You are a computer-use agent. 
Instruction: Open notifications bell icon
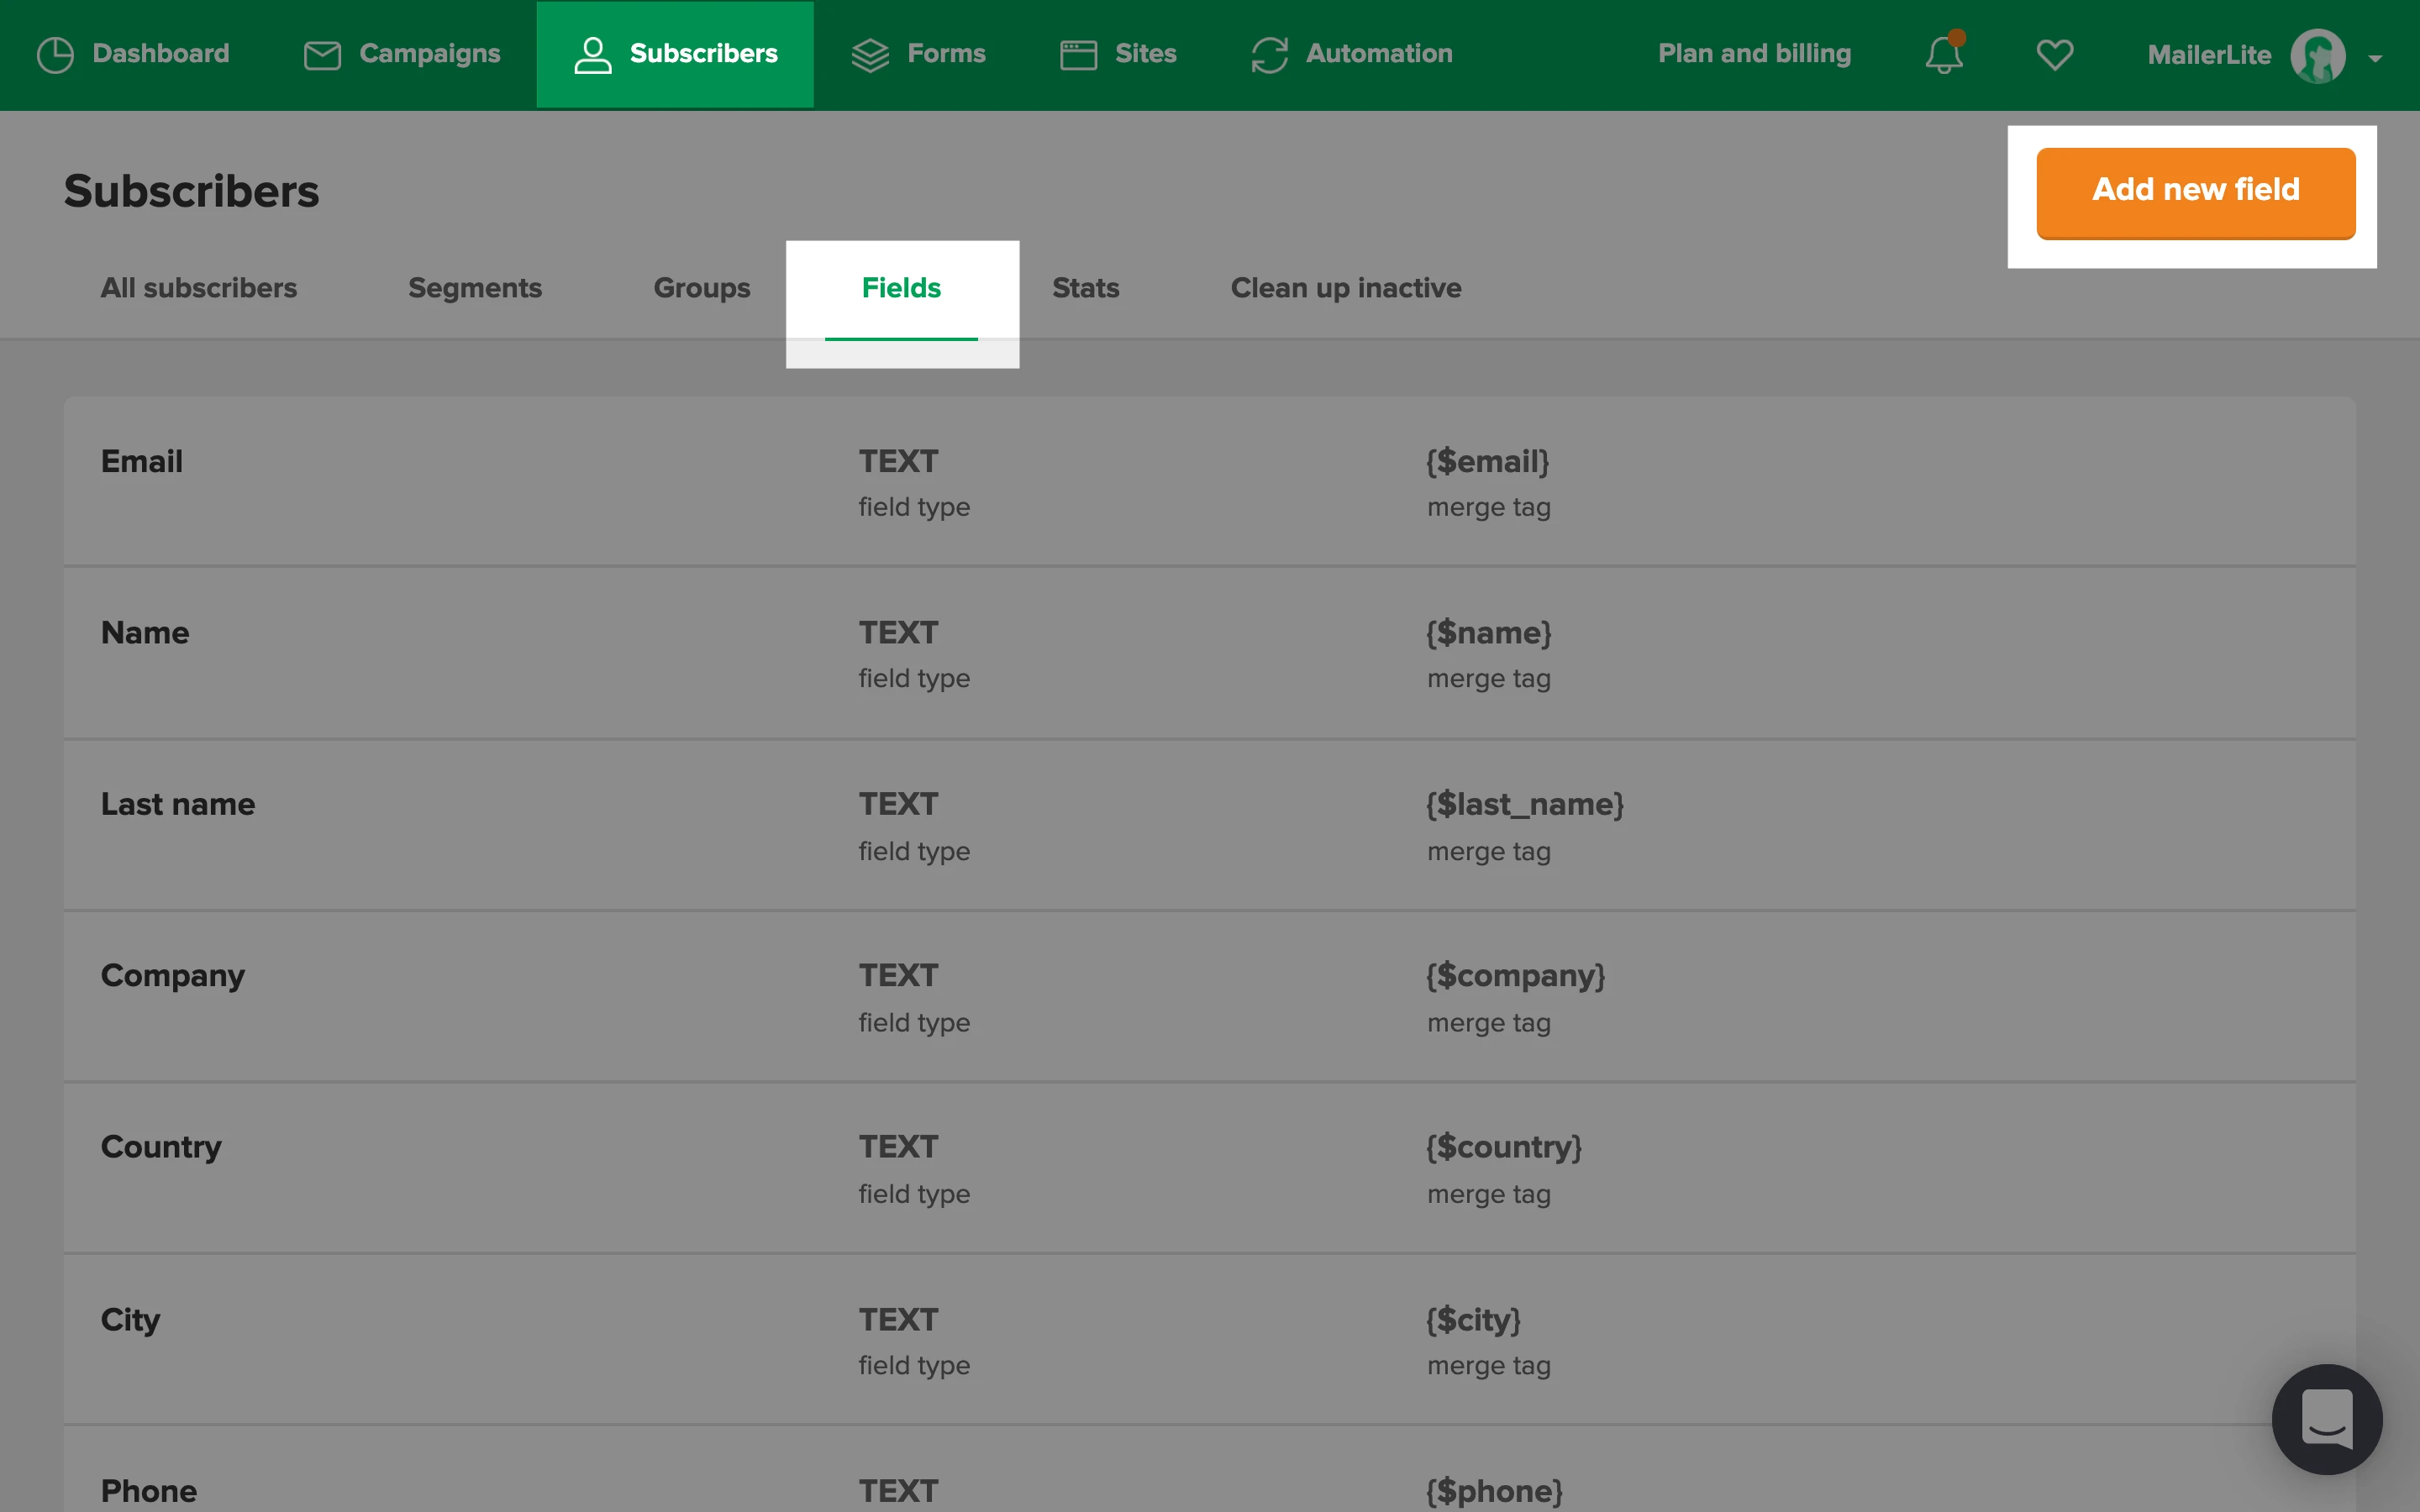pos(1944,54)
